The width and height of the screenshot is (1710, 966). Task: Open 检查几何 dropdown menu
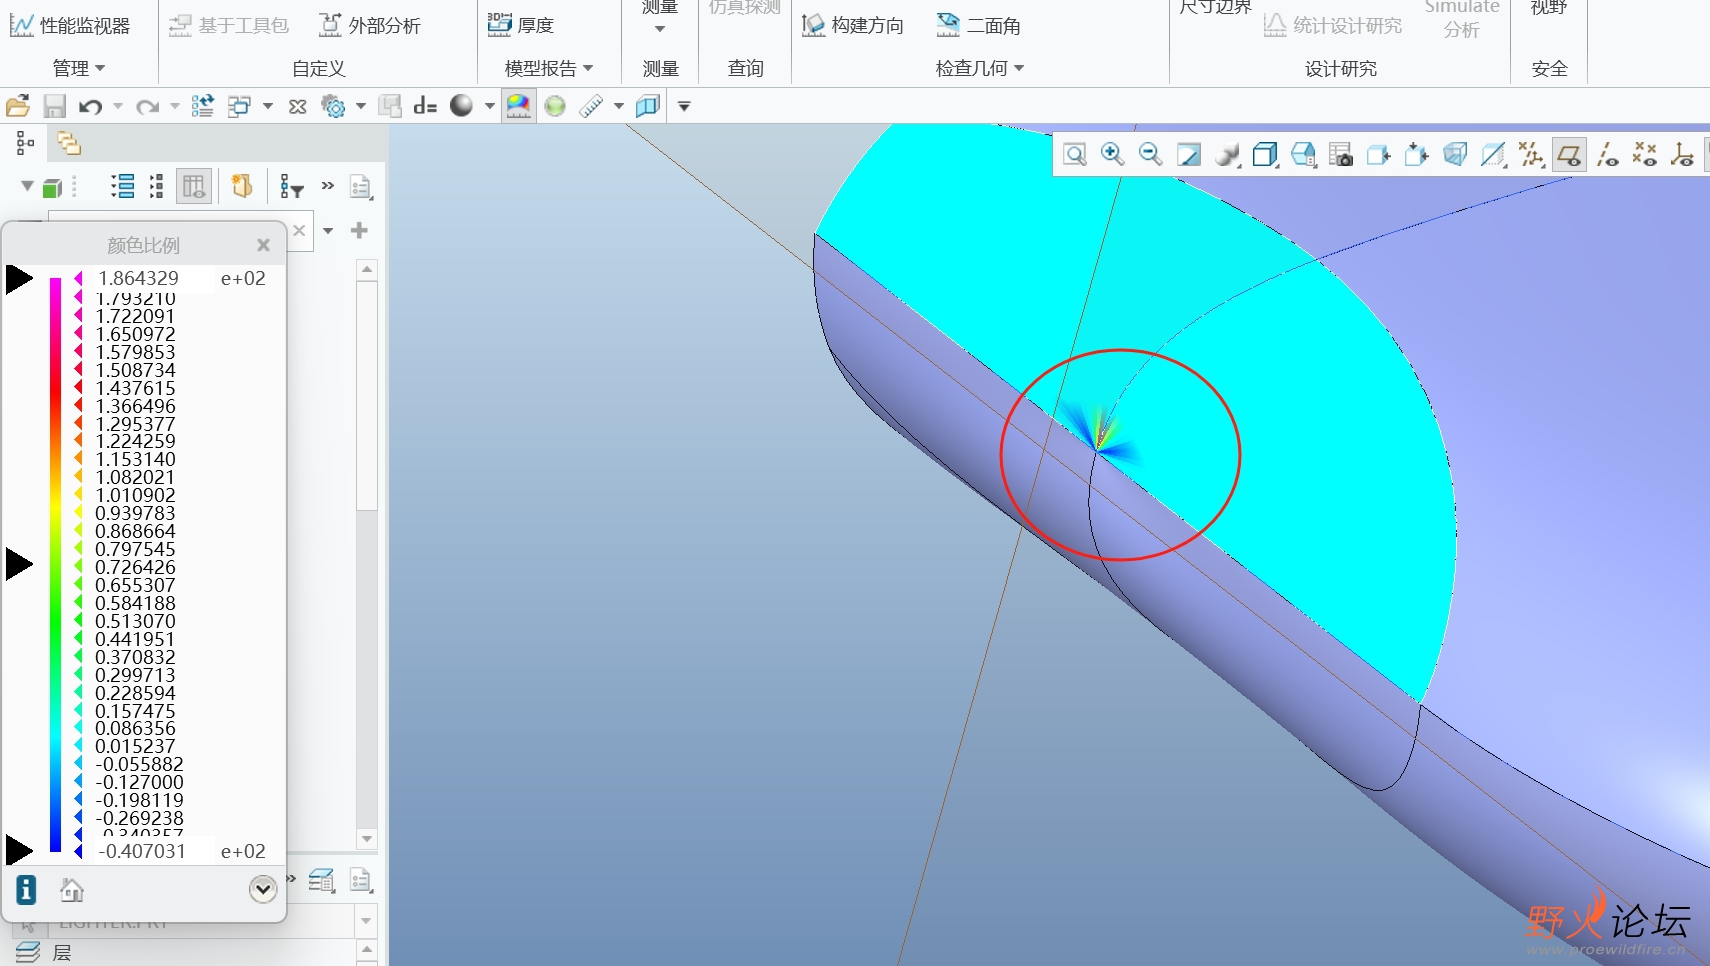pyautogui.click(x=980, y=68)
